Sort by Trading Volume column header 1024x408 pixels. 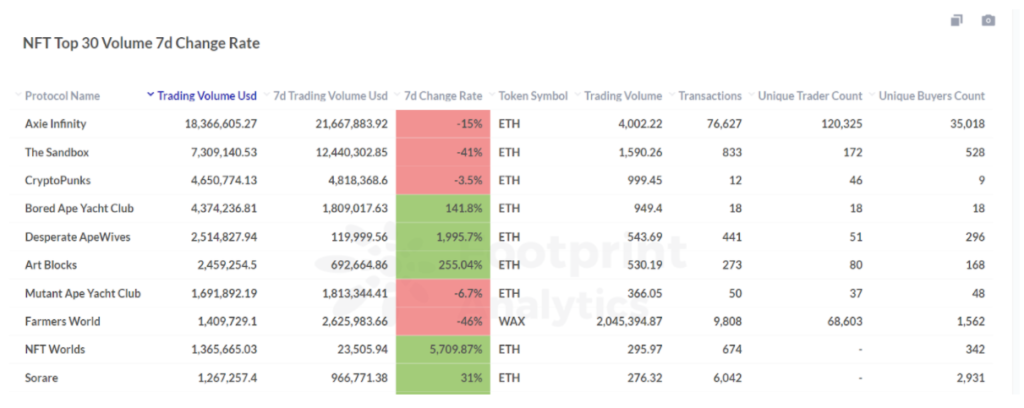[623, 96]
